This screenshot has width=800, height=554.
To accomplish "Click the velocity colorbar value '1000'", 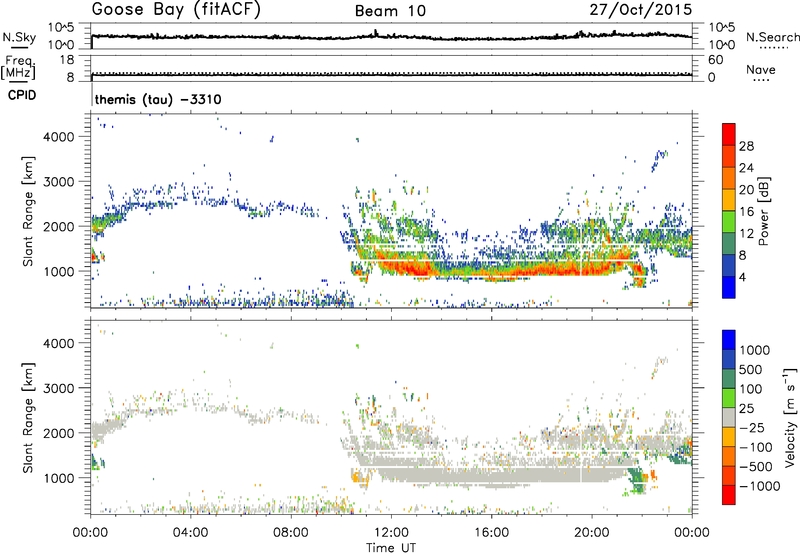I will [754, 350].
